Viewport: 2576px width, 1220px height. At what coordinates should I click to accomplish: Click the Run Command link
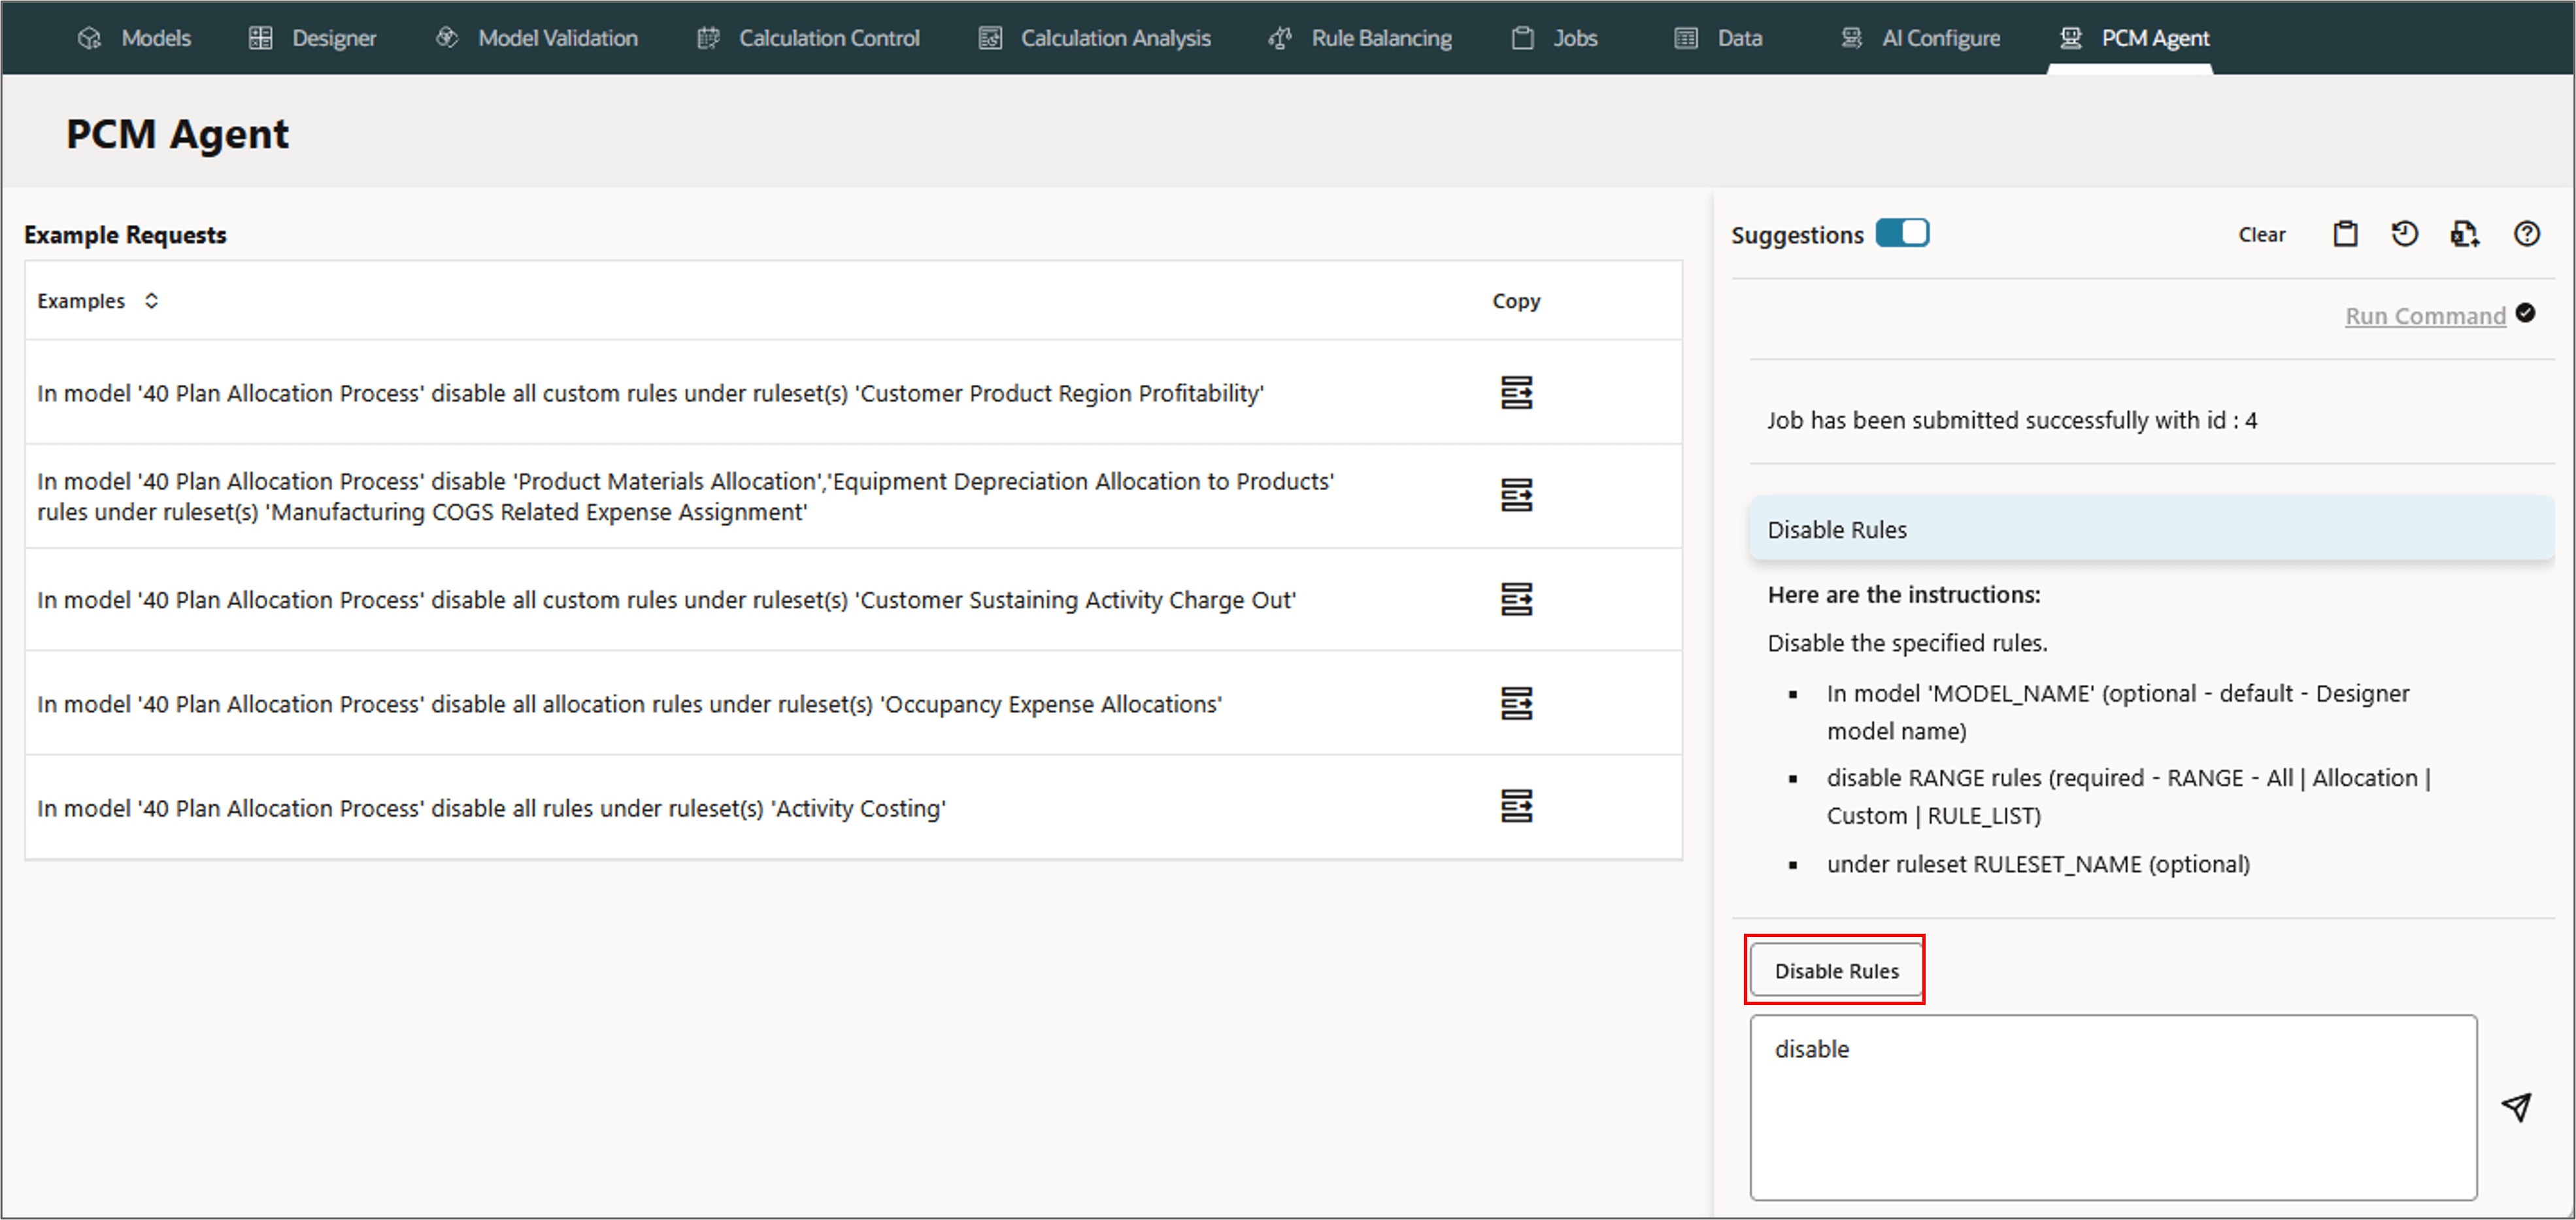point(2424,316)
